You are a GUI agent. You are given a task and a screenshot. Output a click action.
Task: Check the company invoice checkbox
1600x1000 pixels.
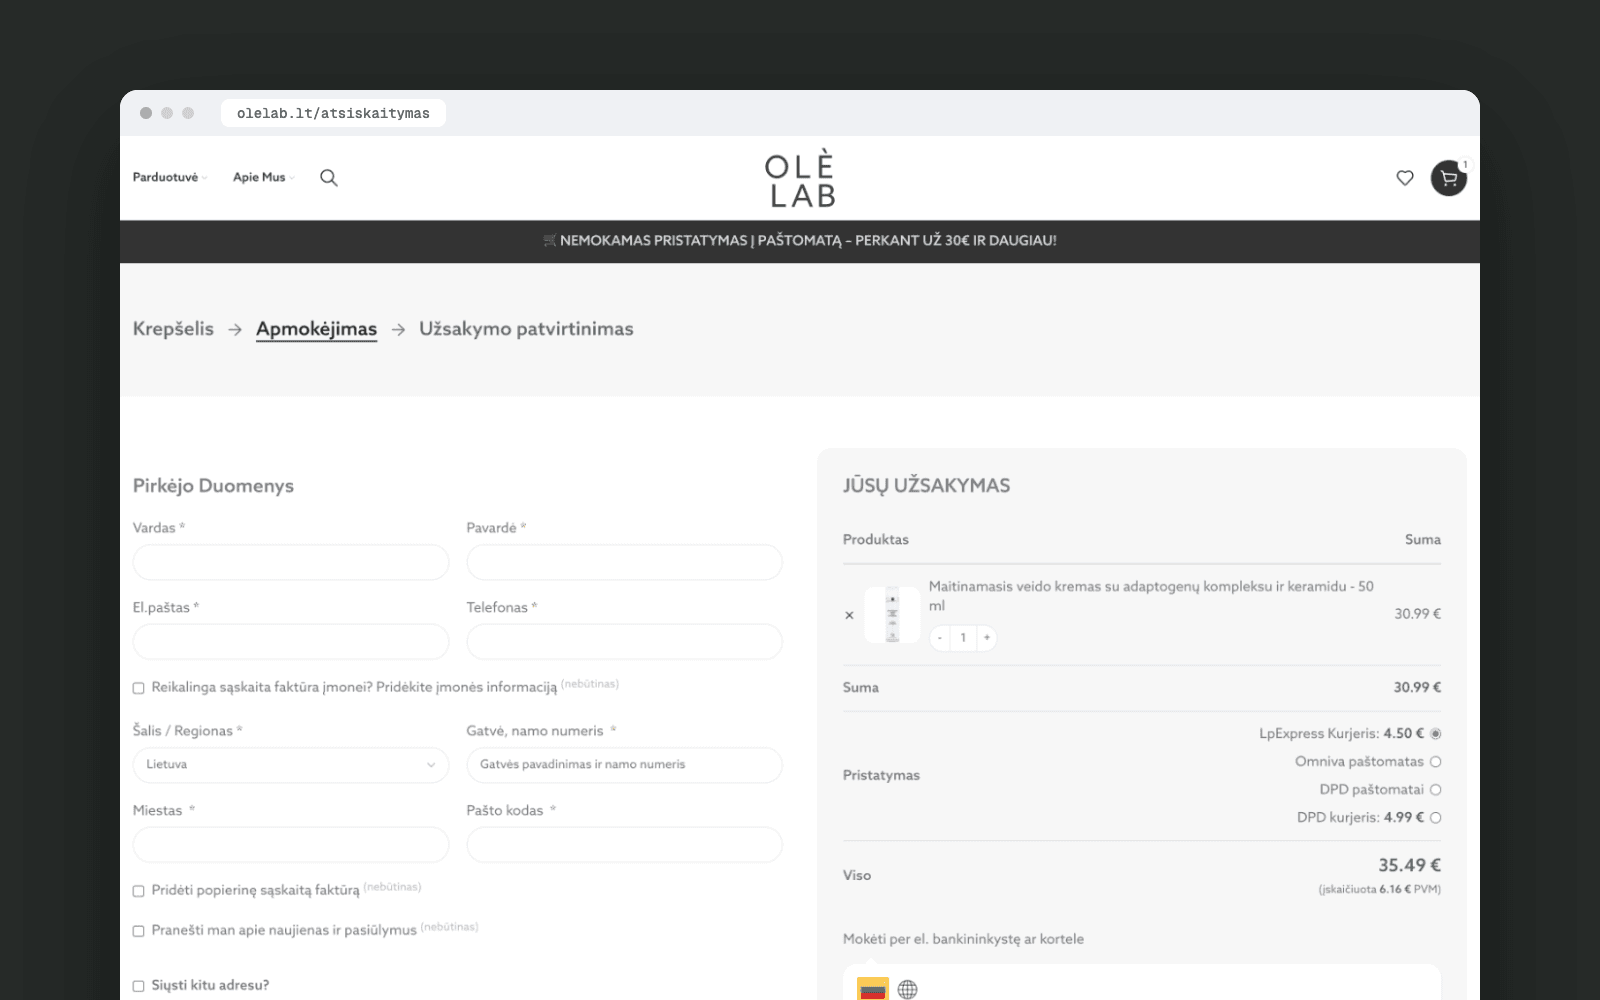tap(139, 688)
